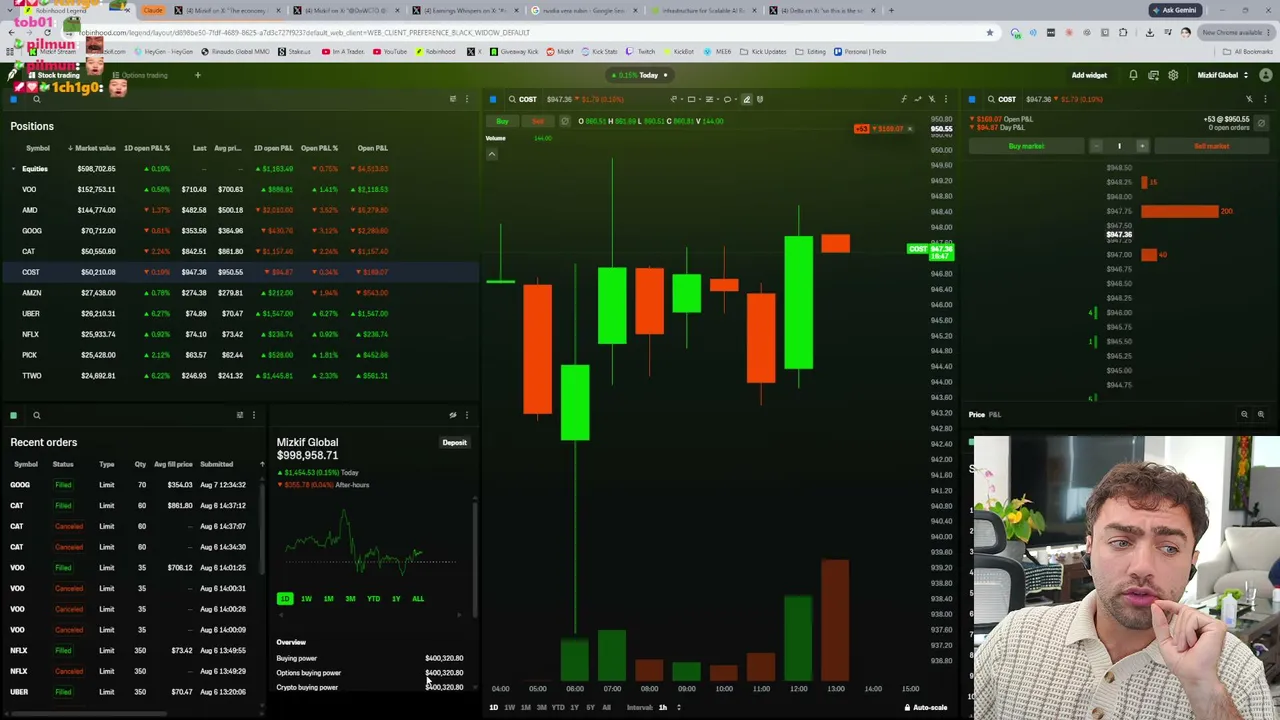Viewport: 1280px width, 720px height.
Task: Open chart widget more options menu
Action: 945,99
